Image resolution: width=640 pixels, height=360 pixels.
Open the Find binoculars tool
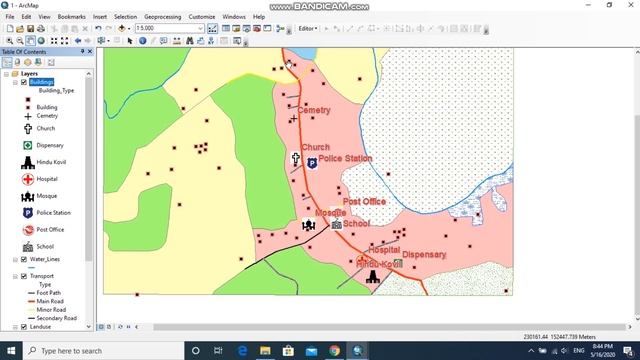pyautogui.click(x=190, y=41)
